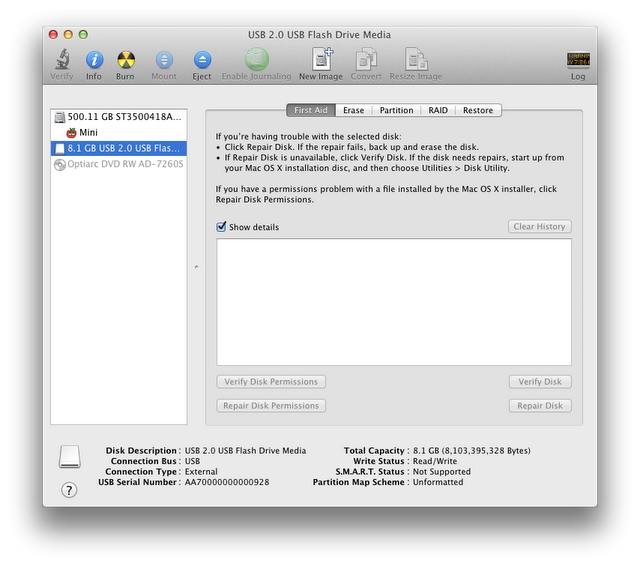Toggle the Show details checkbox
This screenshot has width=640, height=566.
point(221,226)
